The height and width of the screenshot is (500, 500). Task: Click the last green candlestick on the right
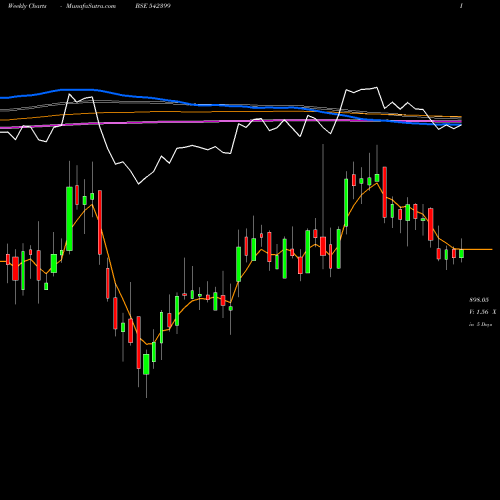pyautogui.click(x=461, y=253)
